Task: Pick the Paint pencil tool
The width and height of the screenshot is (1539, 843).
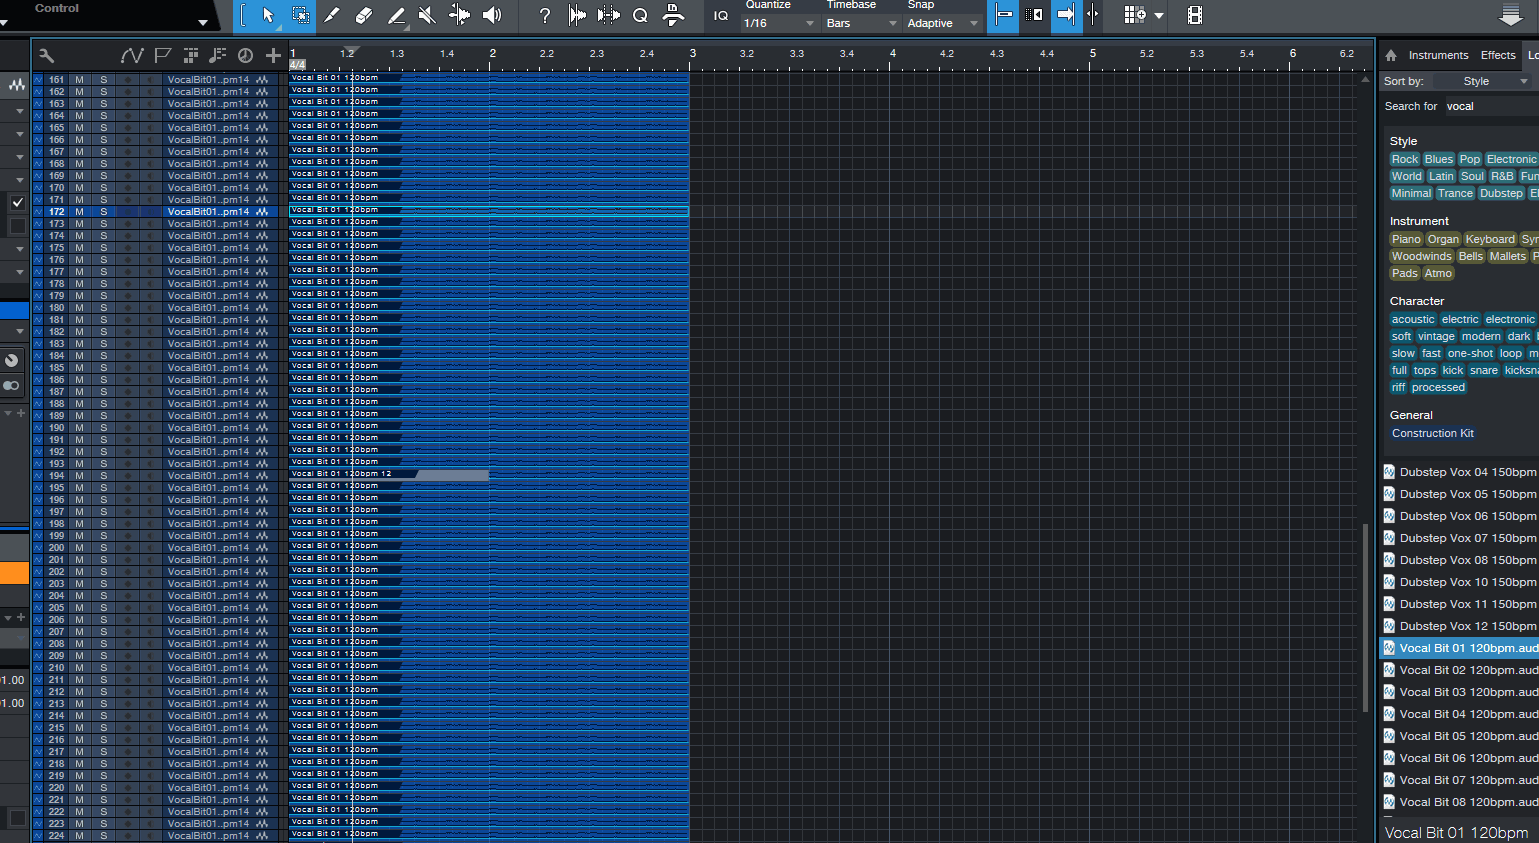Action: coord(396,15)
